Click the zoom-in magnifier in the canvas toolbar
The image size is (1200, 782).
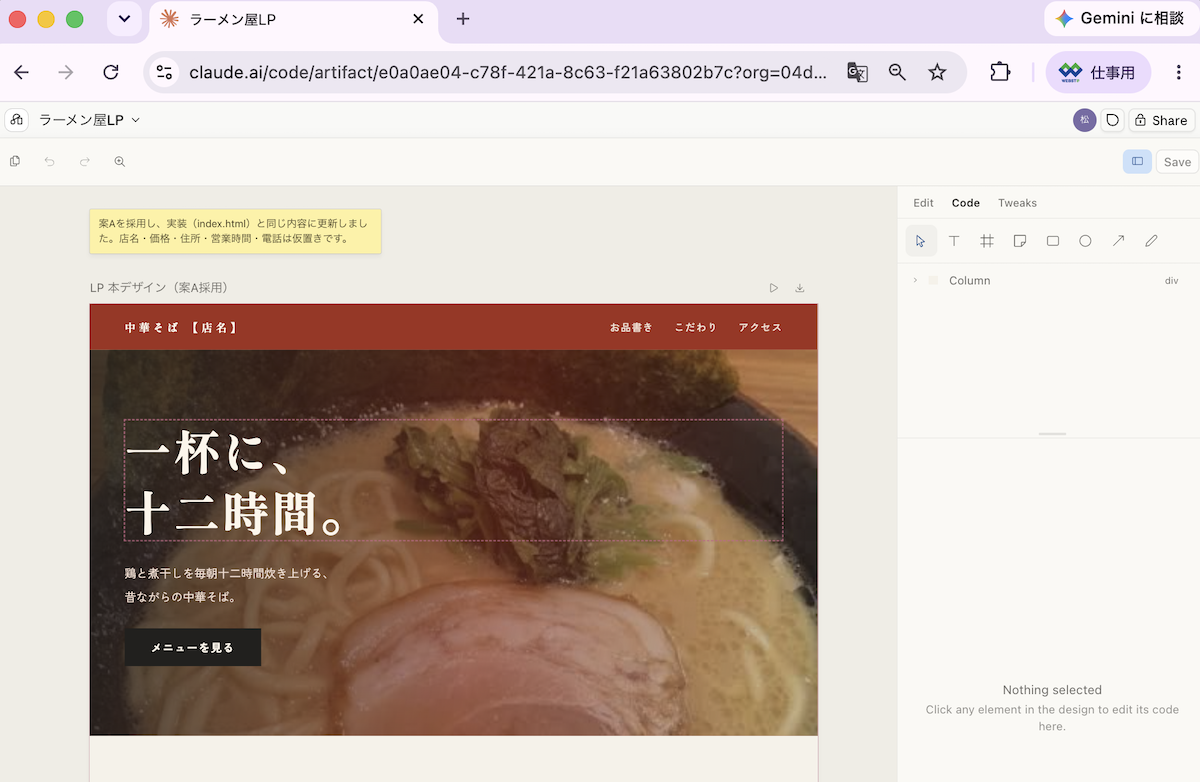point(120,161)
